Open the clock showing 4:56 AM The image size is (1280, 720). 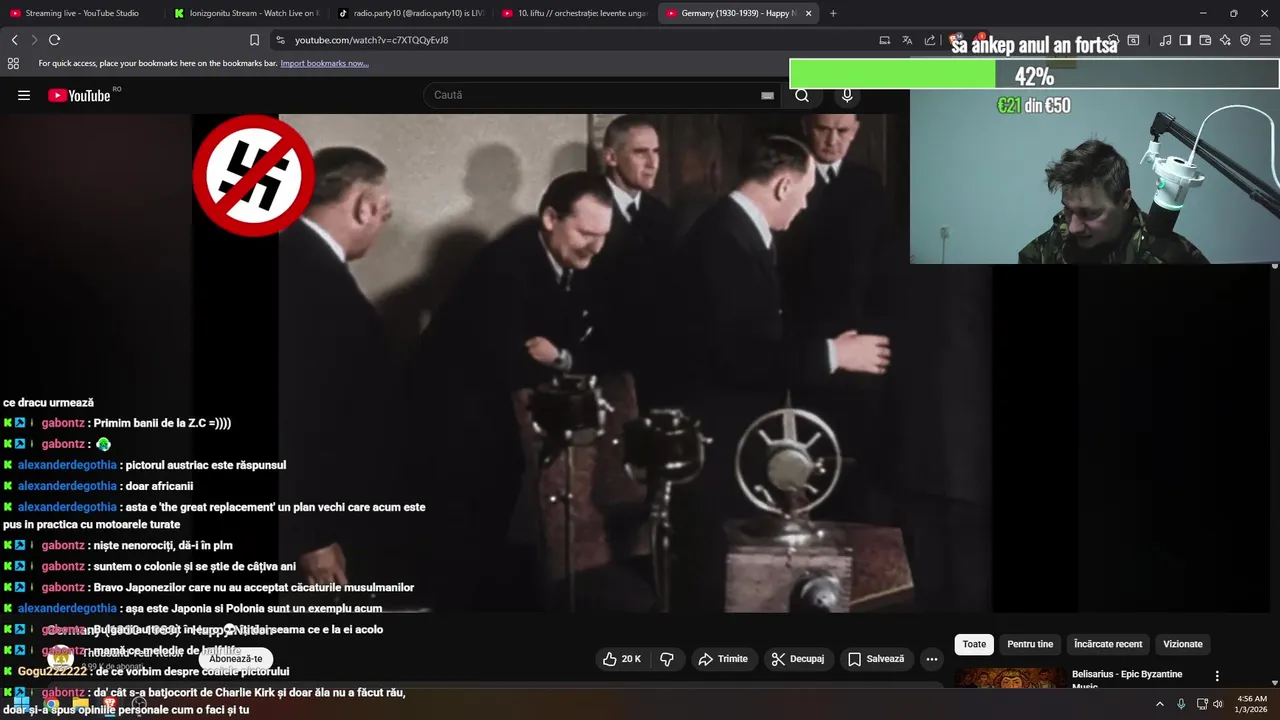pyautogui.click(x=1252, y=704)
